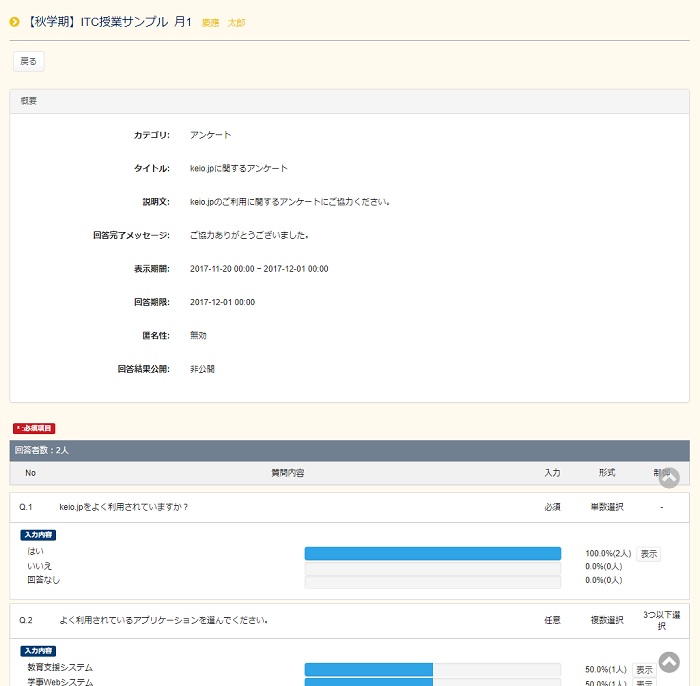Click the empty result bar for いいえ
This screenshot has height=686, width=700.
click(x=432, y=567)
